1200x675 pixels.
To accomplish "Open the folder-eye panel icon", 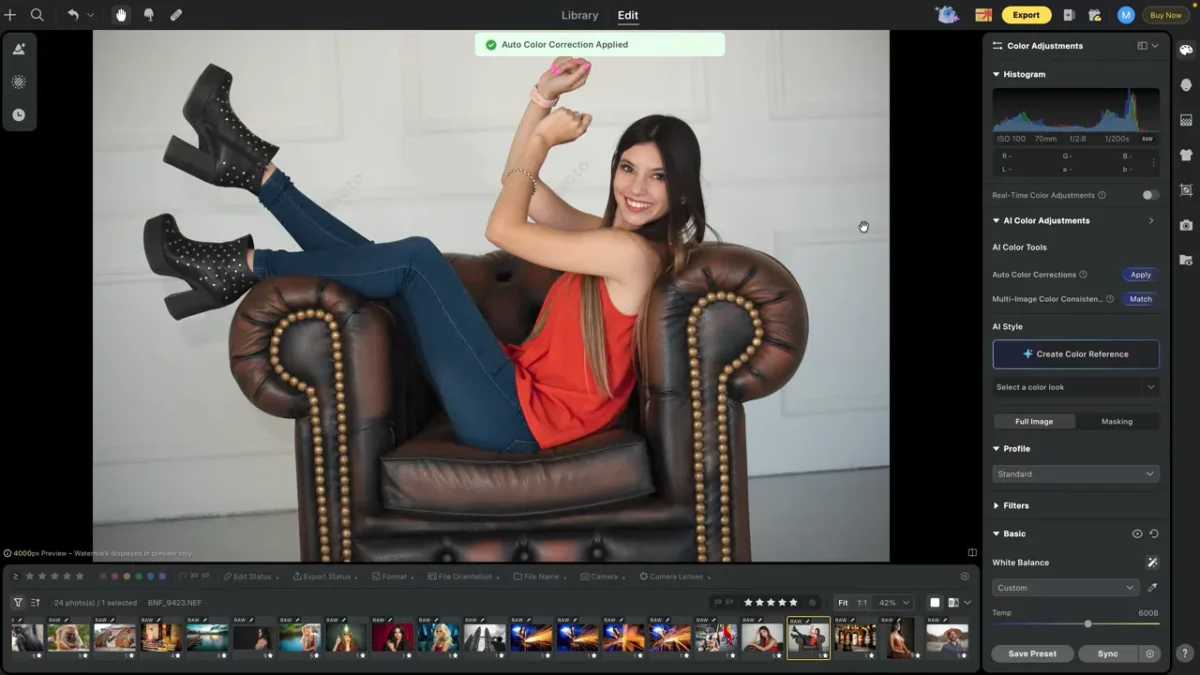I will (x=1186, y=260).
